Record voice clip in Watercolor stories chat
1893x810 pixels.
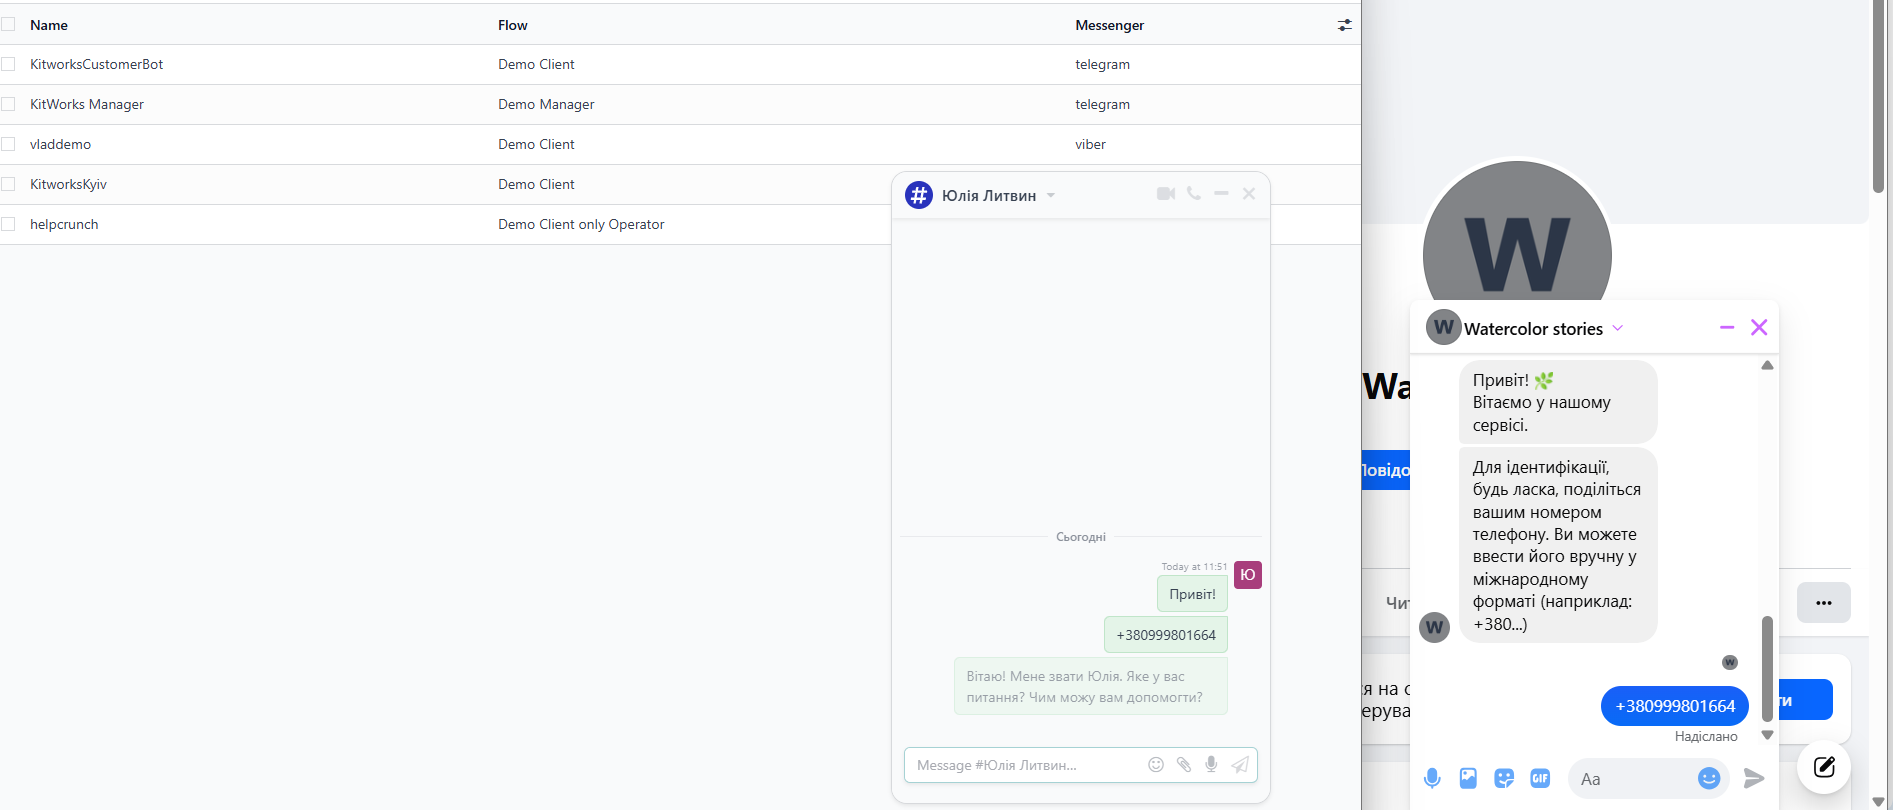1432,778
